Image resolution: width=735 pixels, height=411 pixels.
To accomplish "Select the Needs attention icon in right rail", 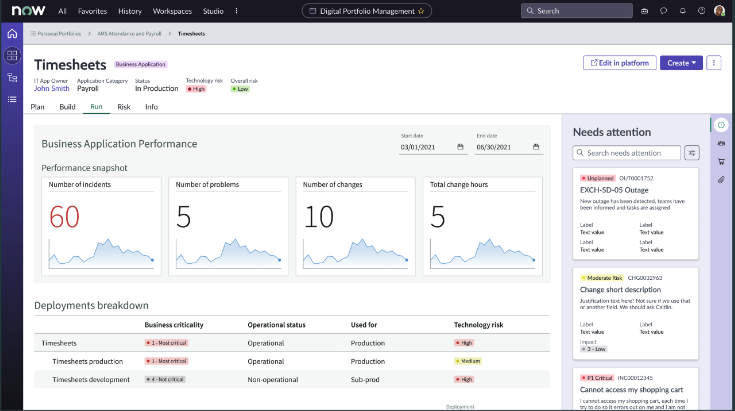I will pos(721,124).
